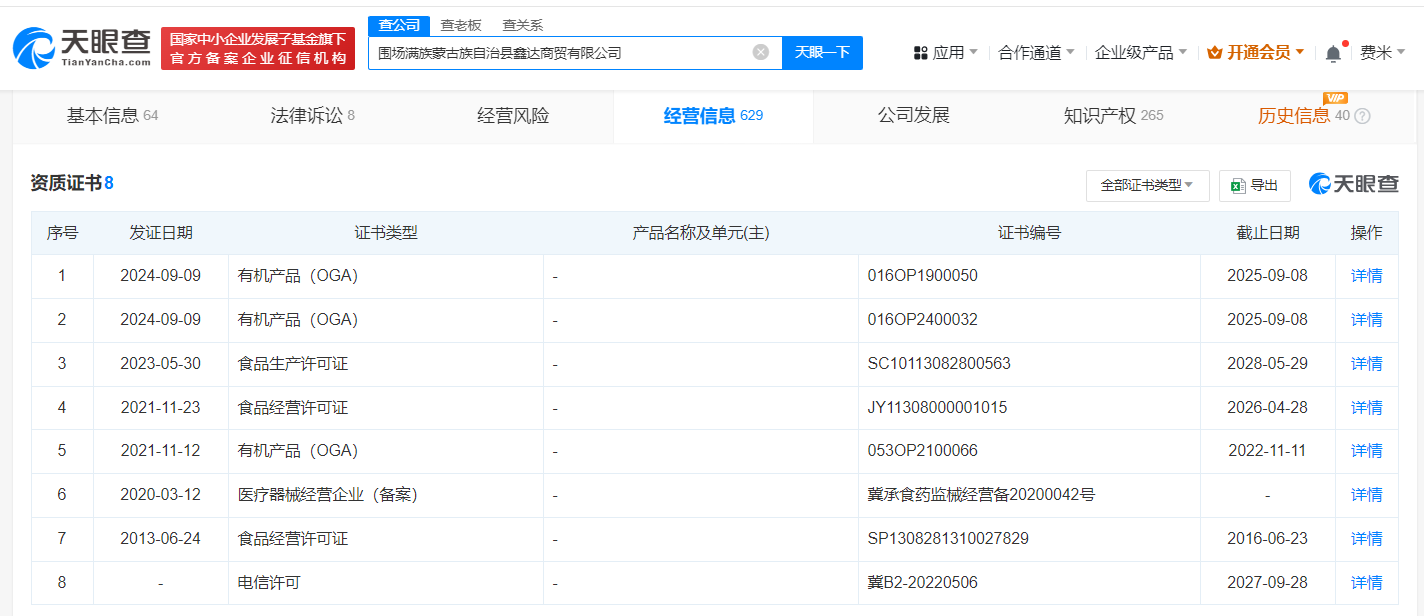This screenshot has width=1424, height=616.
Task: Expand the 合作通道 dropdown
Action: (x=1036, y=53)
